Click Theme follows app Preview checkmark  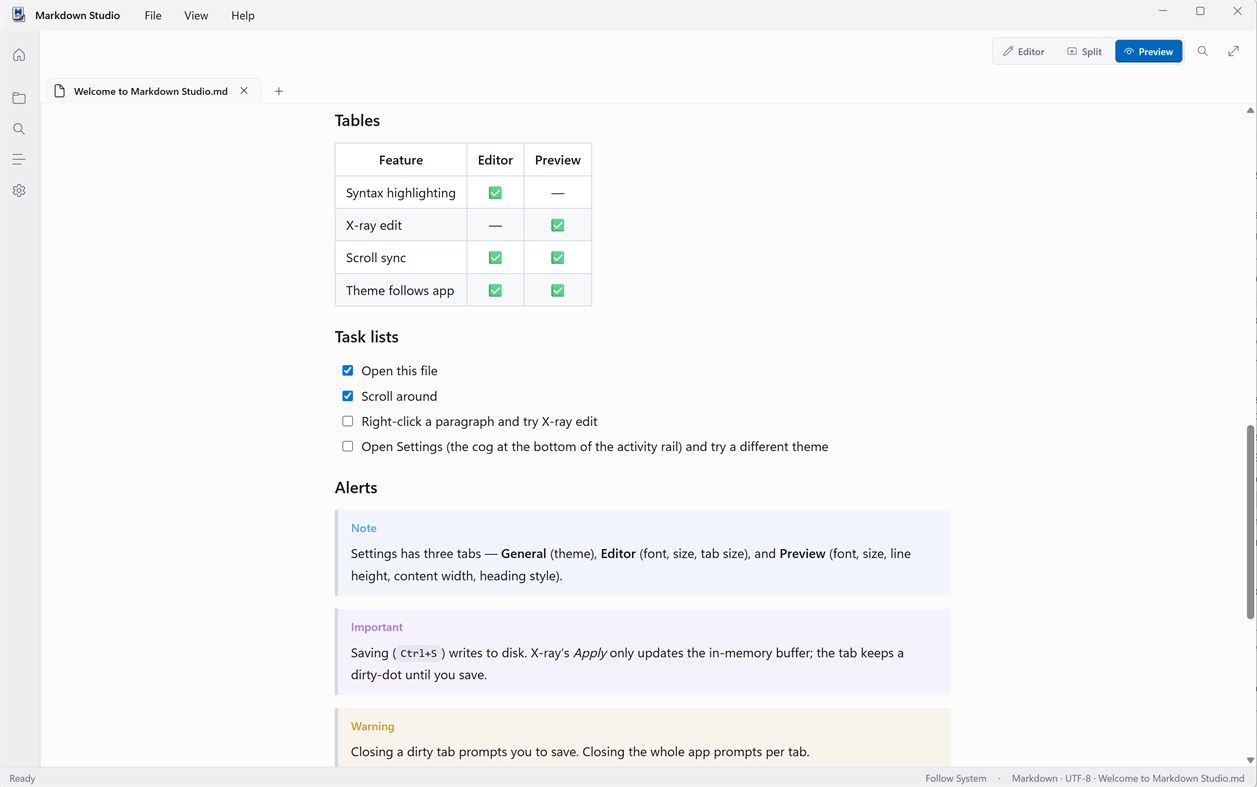[x=558, y=290]
